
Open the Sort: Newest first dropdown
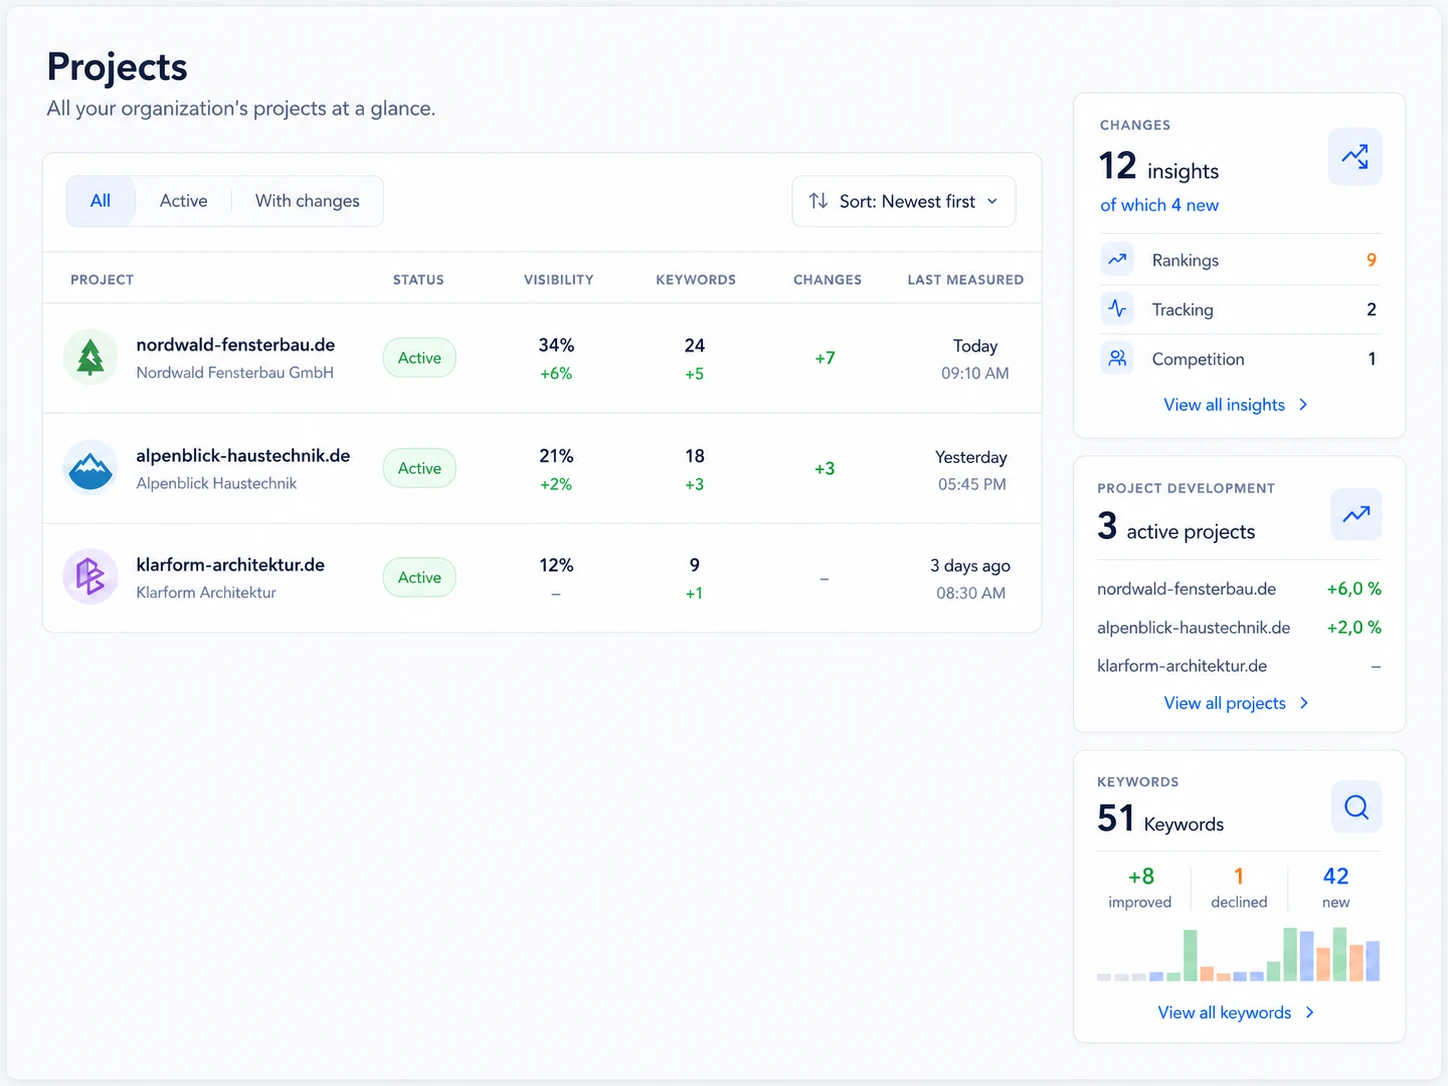904,201
